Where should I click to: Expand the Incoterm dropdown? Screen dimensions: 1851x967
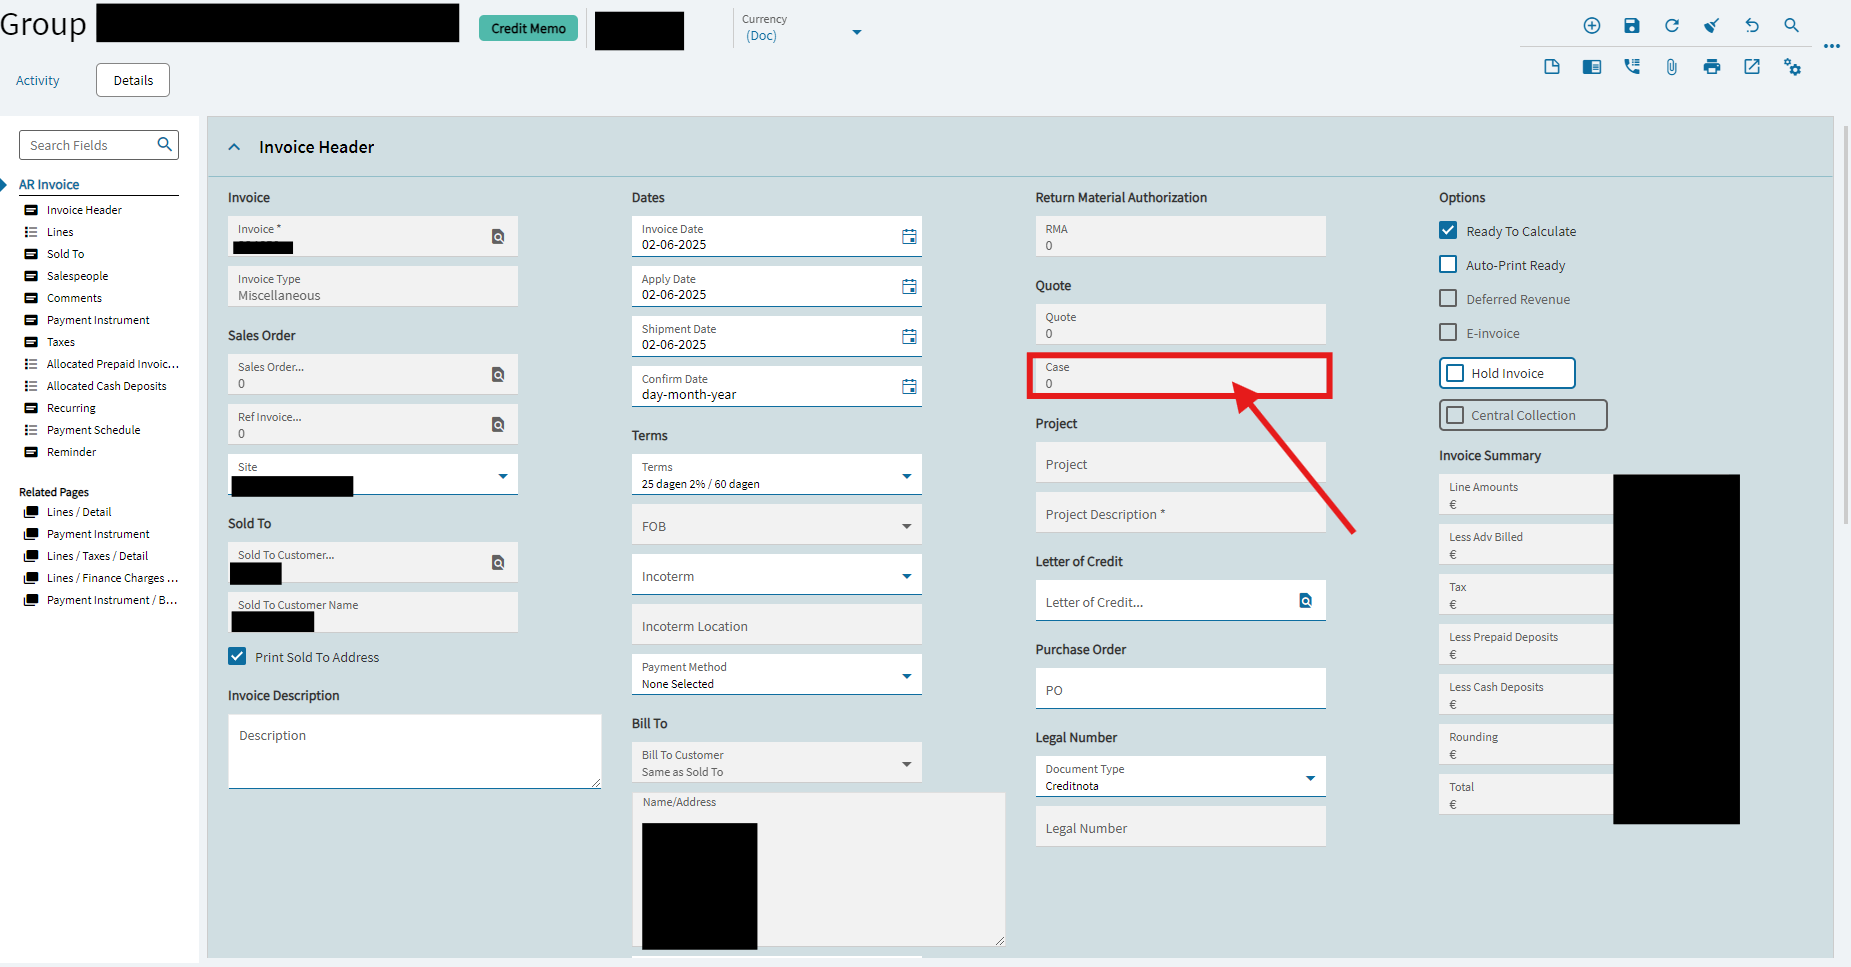coord(906,574)
